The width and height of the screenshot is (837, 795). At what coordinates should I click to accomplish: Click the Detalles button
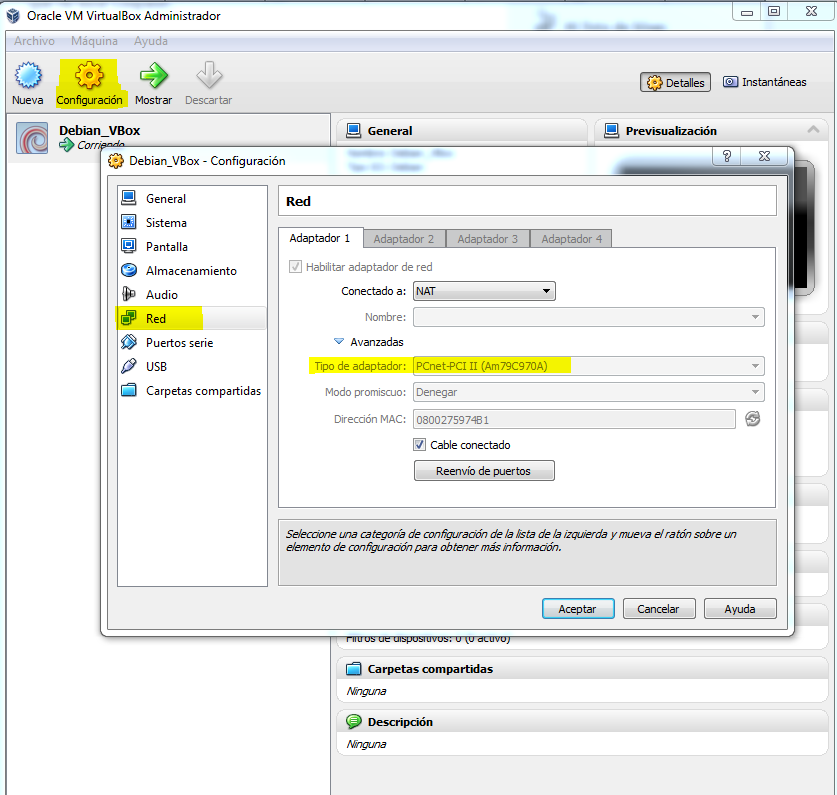[675, 82]
